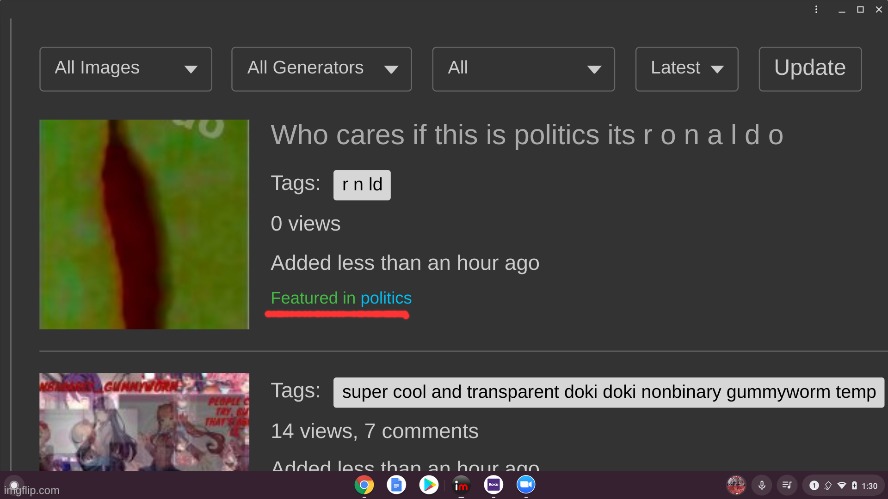The height and width of the screenshot is (499, 888).
Task: Click '14 views, 7 comments' text
Action: (374, 431)
